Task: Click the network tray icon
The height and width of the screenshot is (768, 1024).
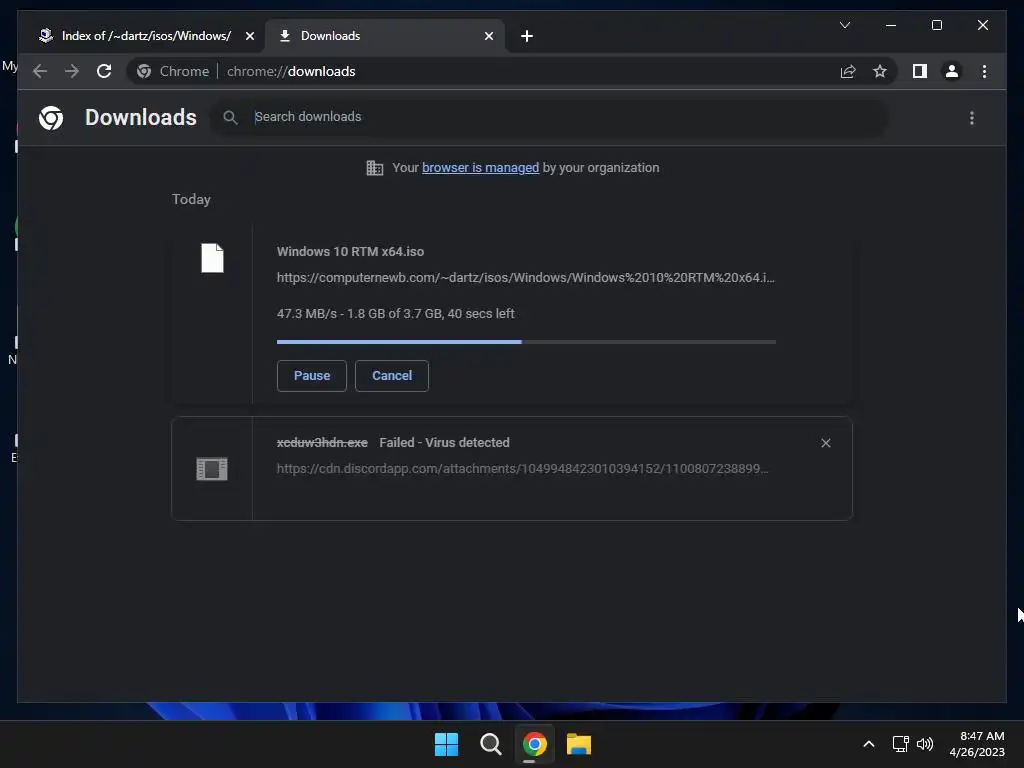Action: 901,744
